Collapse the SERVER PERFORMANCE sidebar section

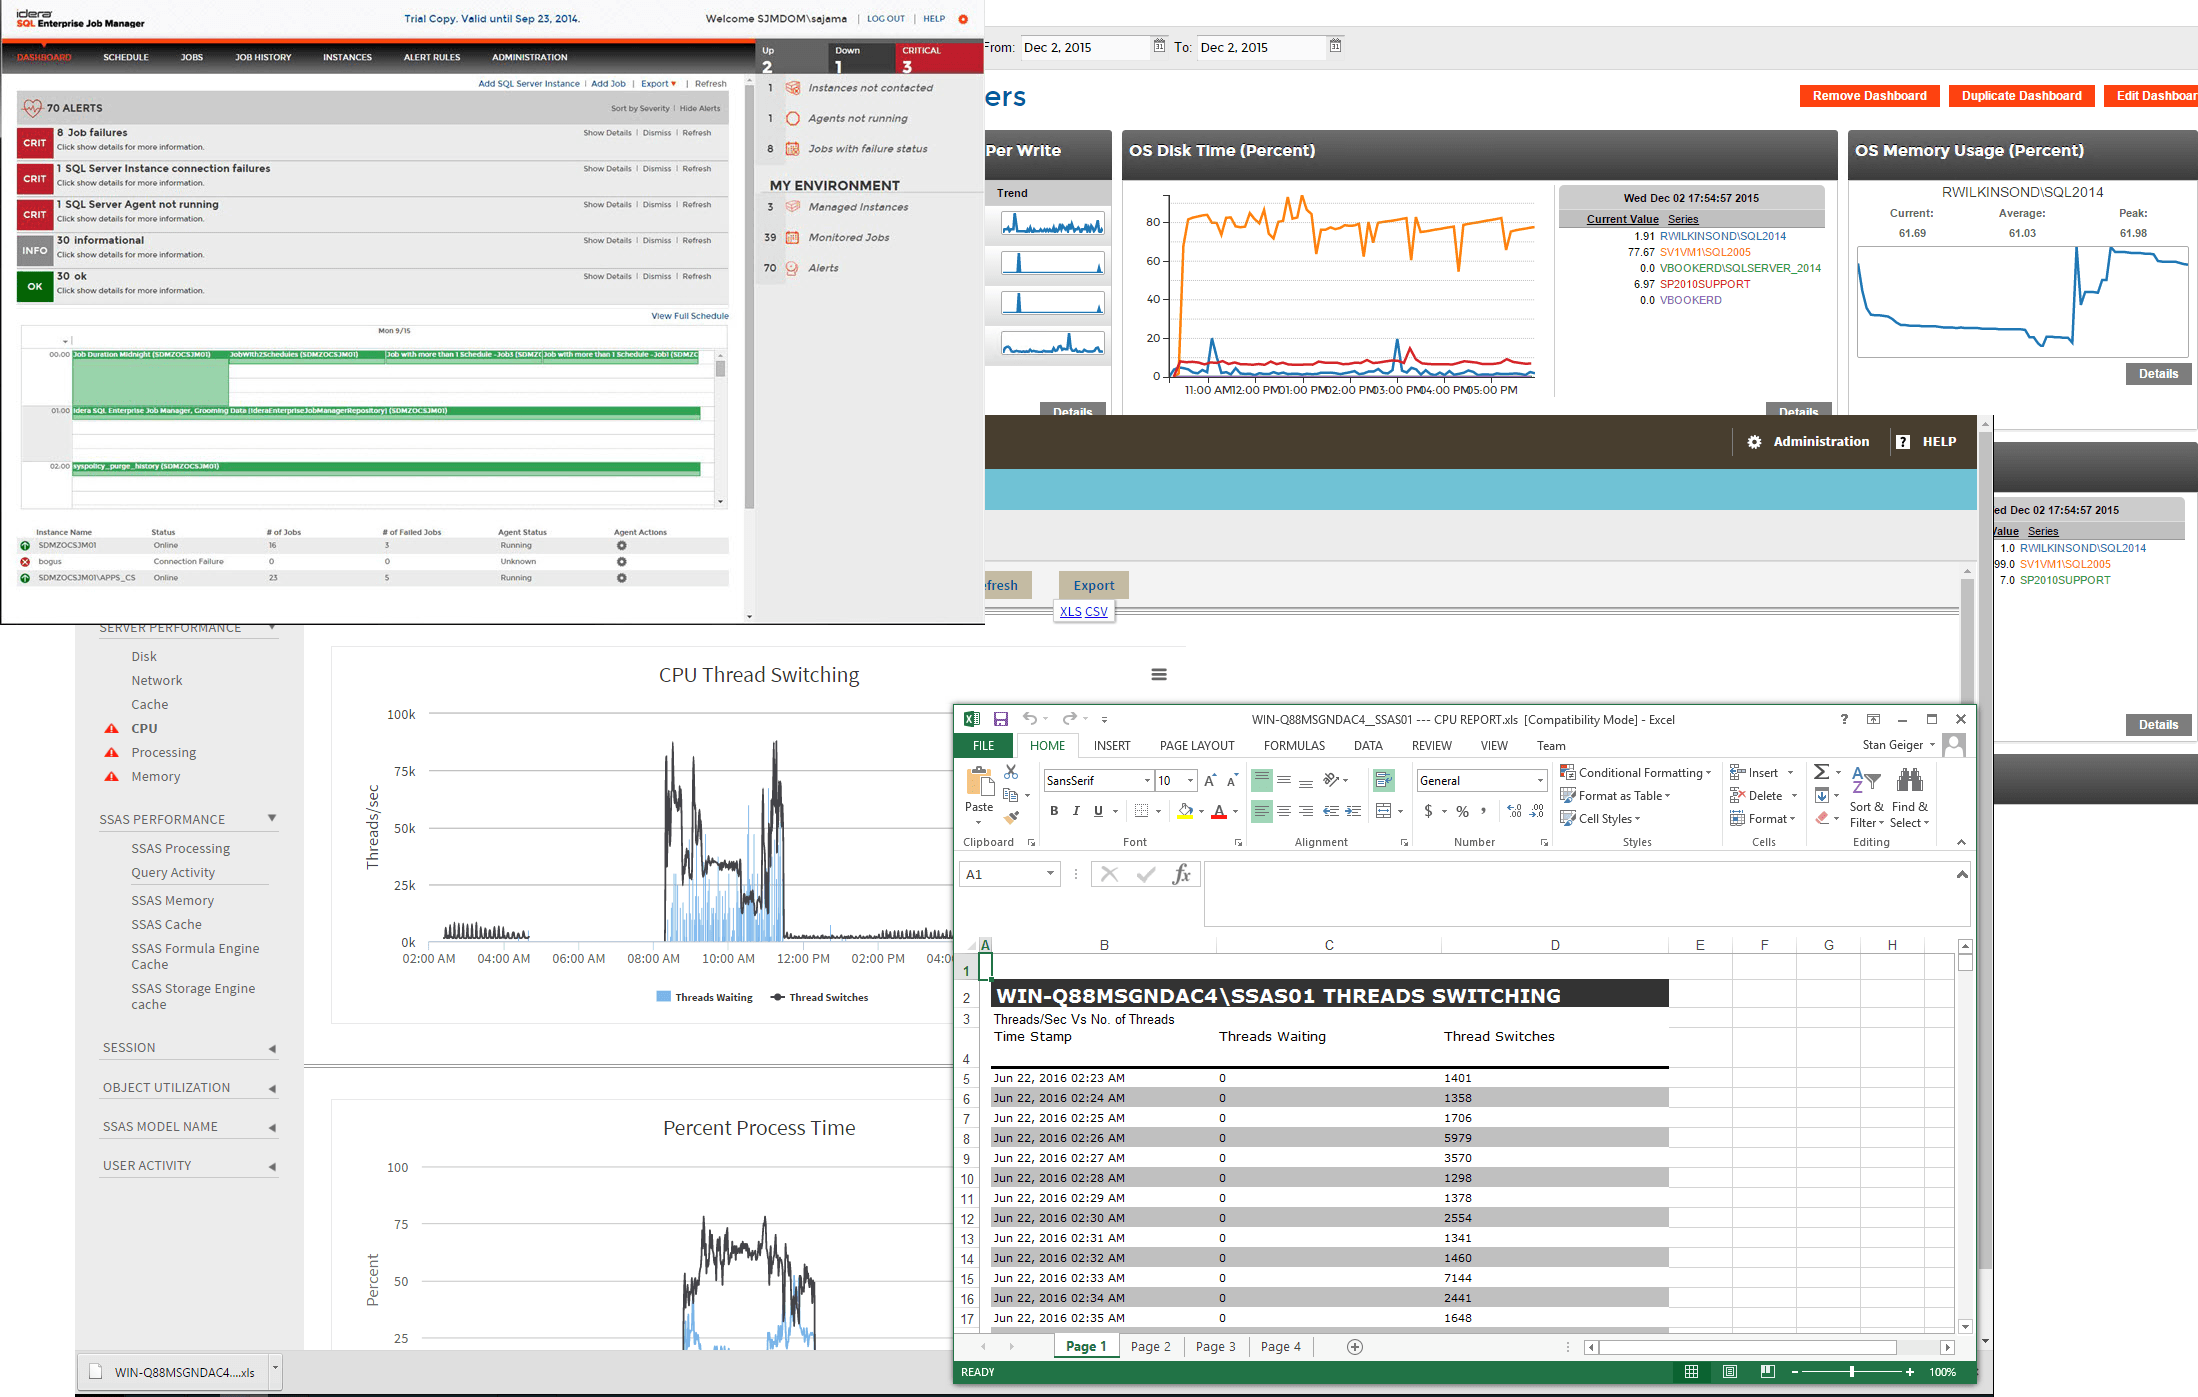272,628
